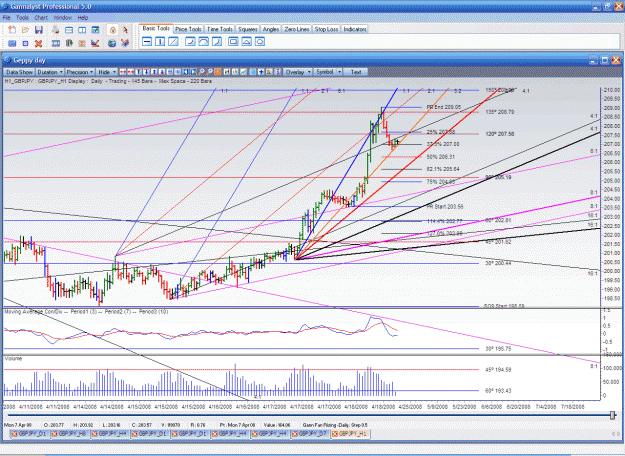Select the horizontal line drawing tool
Viewport: 625px width, 456px height.
point(147,41)
